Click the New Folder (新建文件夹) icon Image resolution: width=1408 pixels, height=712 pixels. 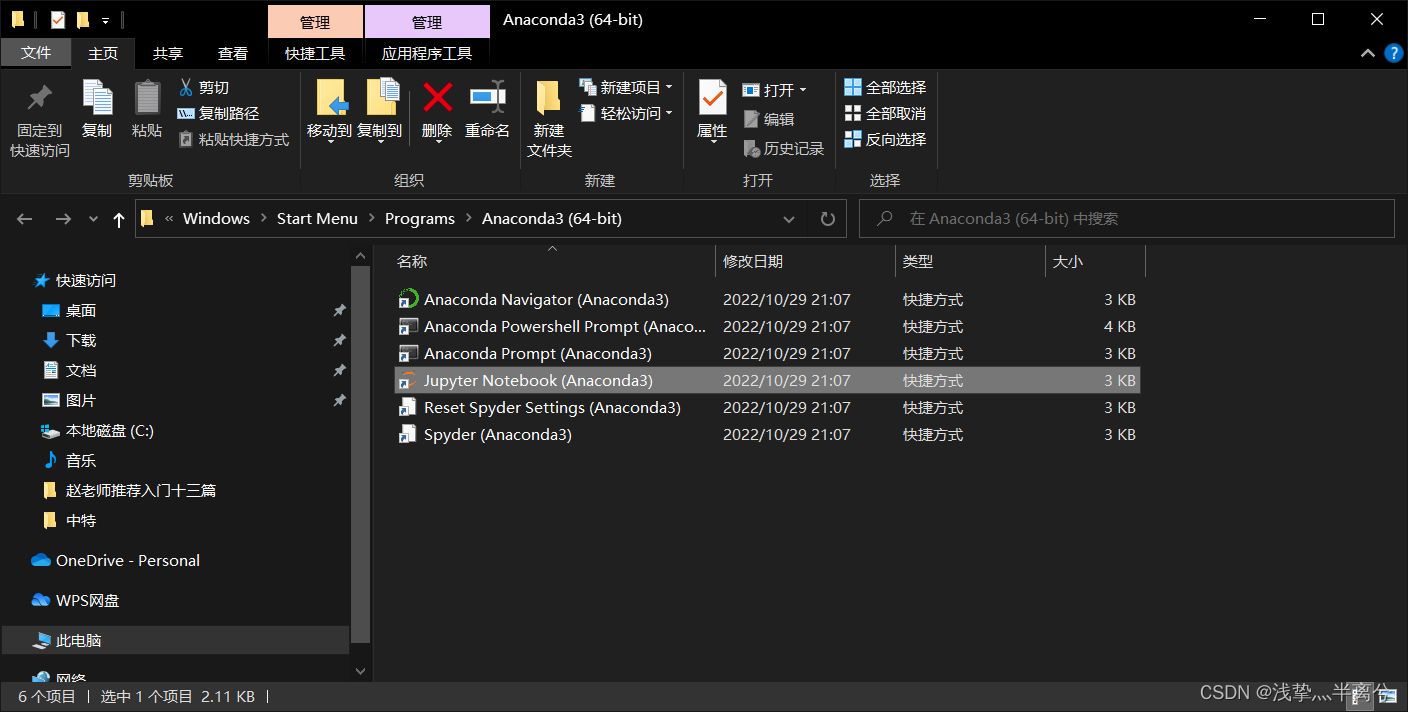pos(548,98)
